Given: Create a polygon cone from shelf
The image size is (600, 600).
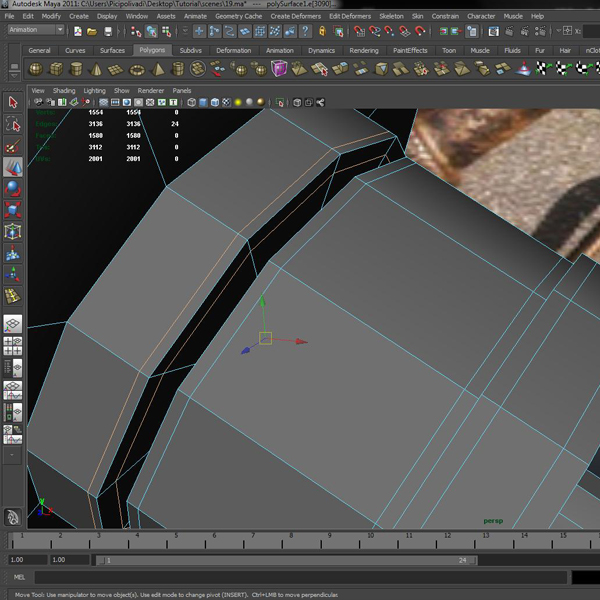Looking at the screenshot, I should tap(96, 69).
